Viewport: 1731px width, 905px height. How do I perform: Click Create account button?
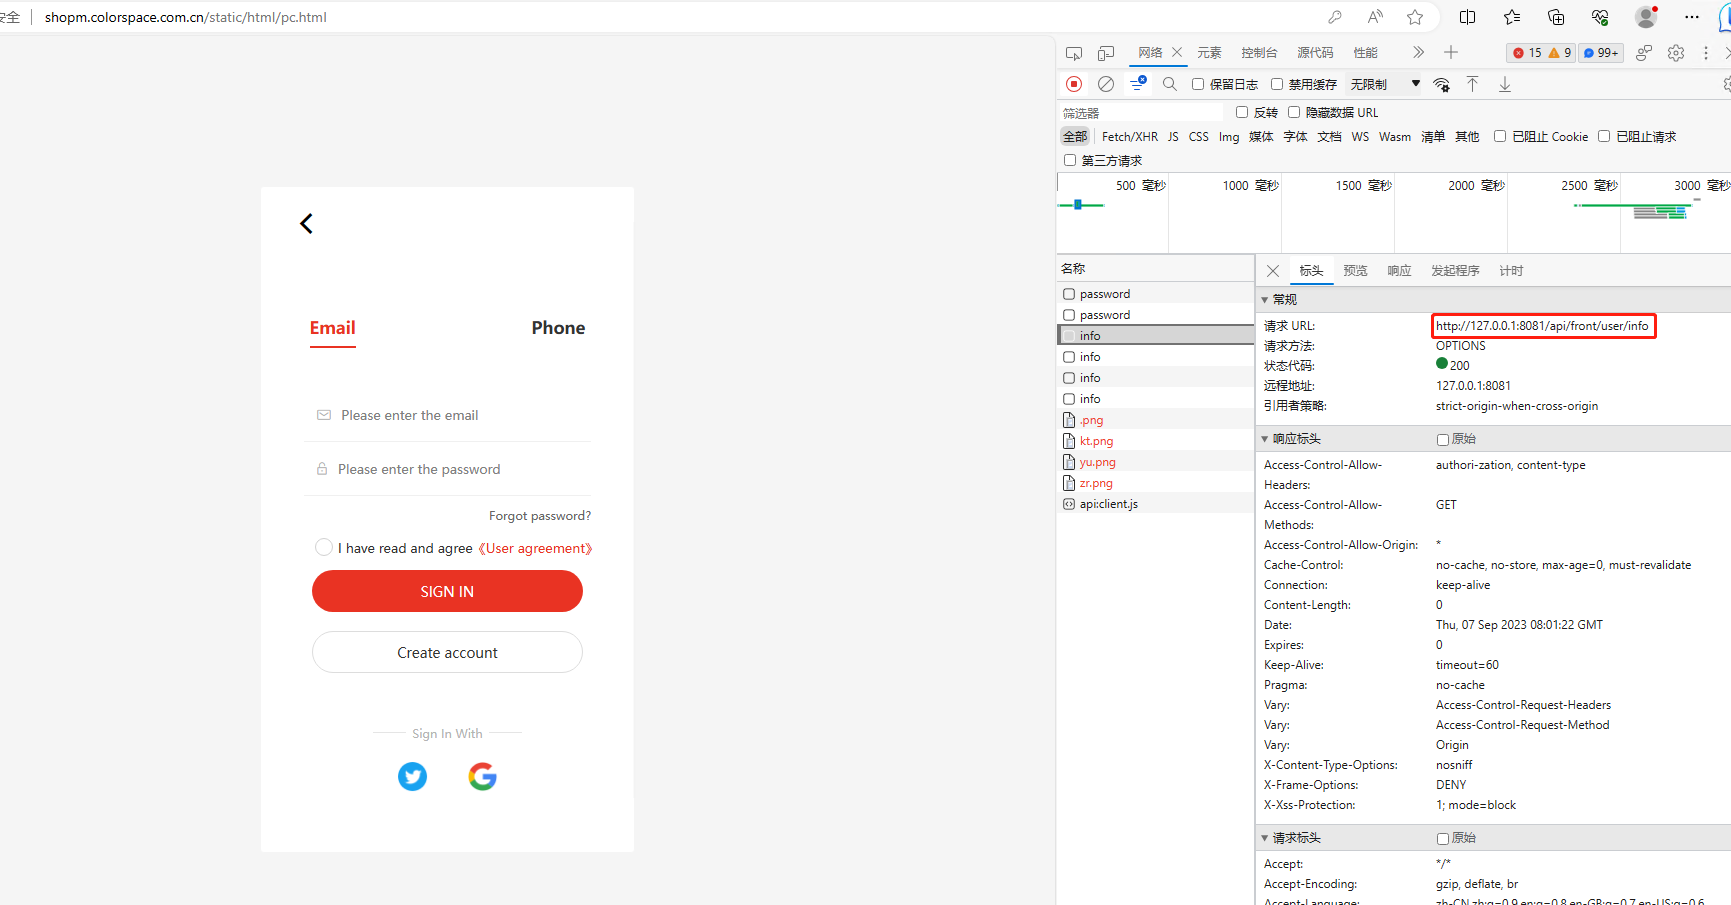tap(447, 652)
